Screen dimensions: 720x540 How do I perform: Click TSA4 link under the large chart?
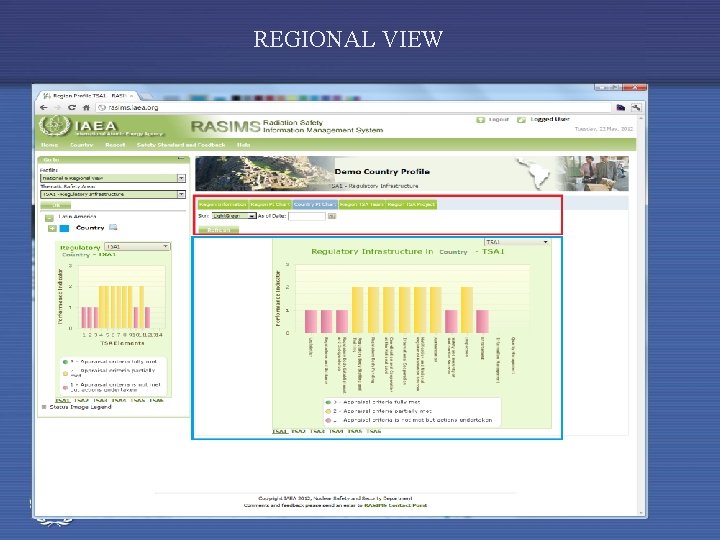coord(336,431)
